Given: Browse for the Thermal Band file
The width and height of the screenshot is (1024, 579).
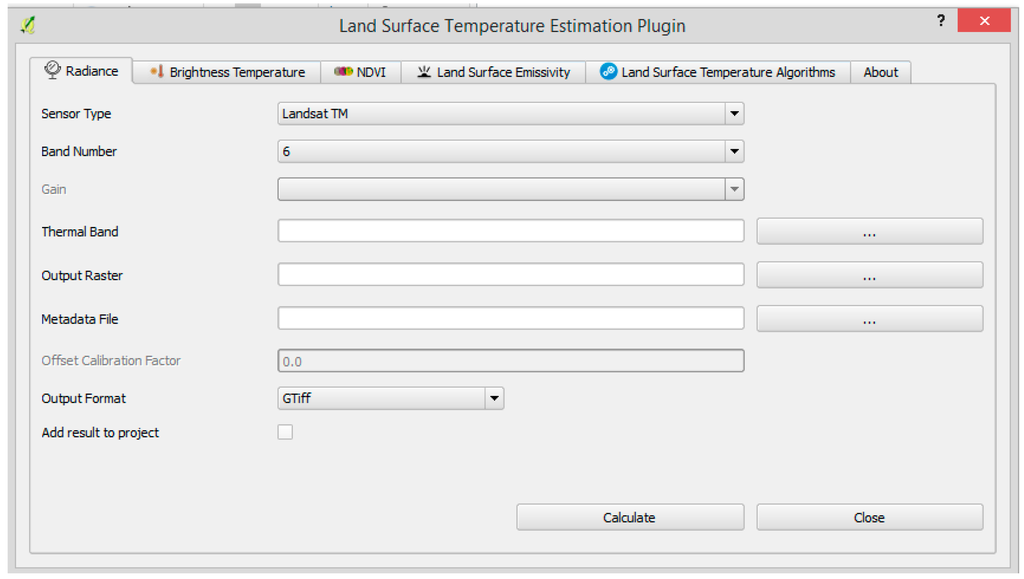Looking at the screenshot, I should [x=869, y=232].
